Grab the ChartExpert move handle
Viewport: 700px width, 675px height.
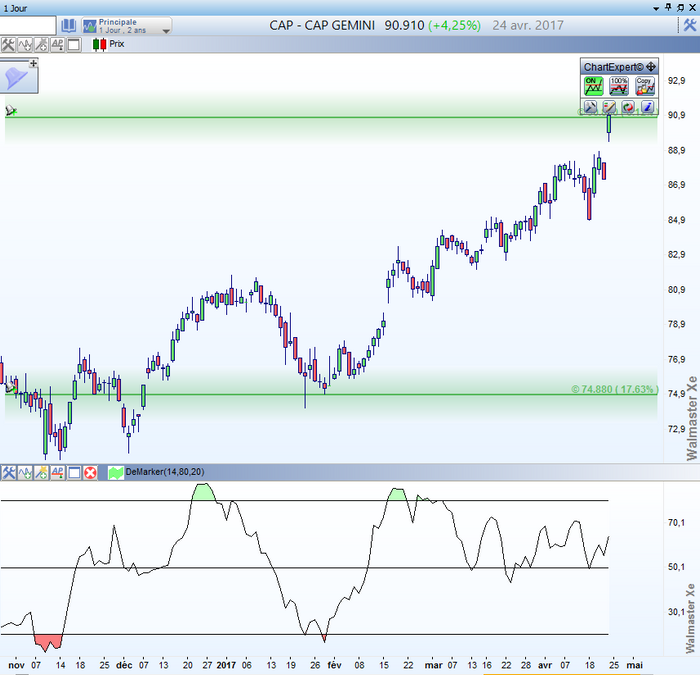tap(651, 67)
